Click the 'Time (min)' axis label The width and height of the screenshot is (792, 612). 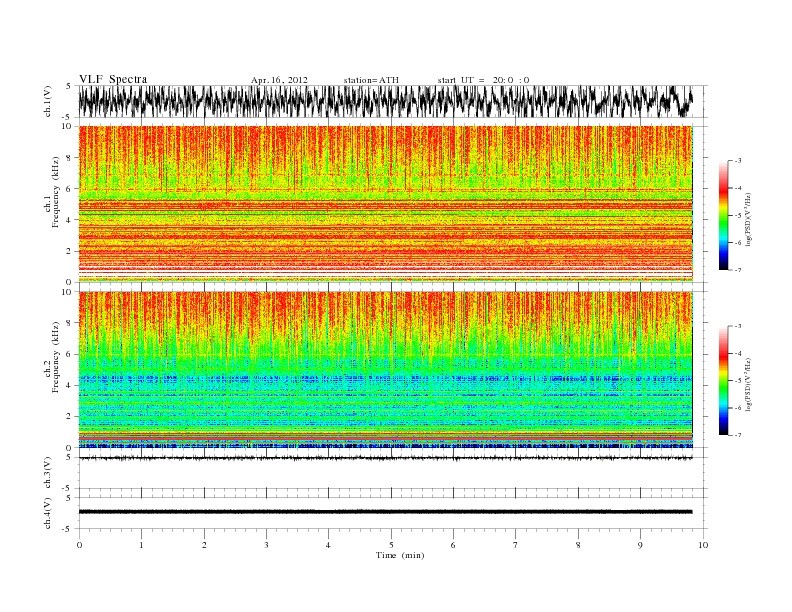[x=400, y=555]
